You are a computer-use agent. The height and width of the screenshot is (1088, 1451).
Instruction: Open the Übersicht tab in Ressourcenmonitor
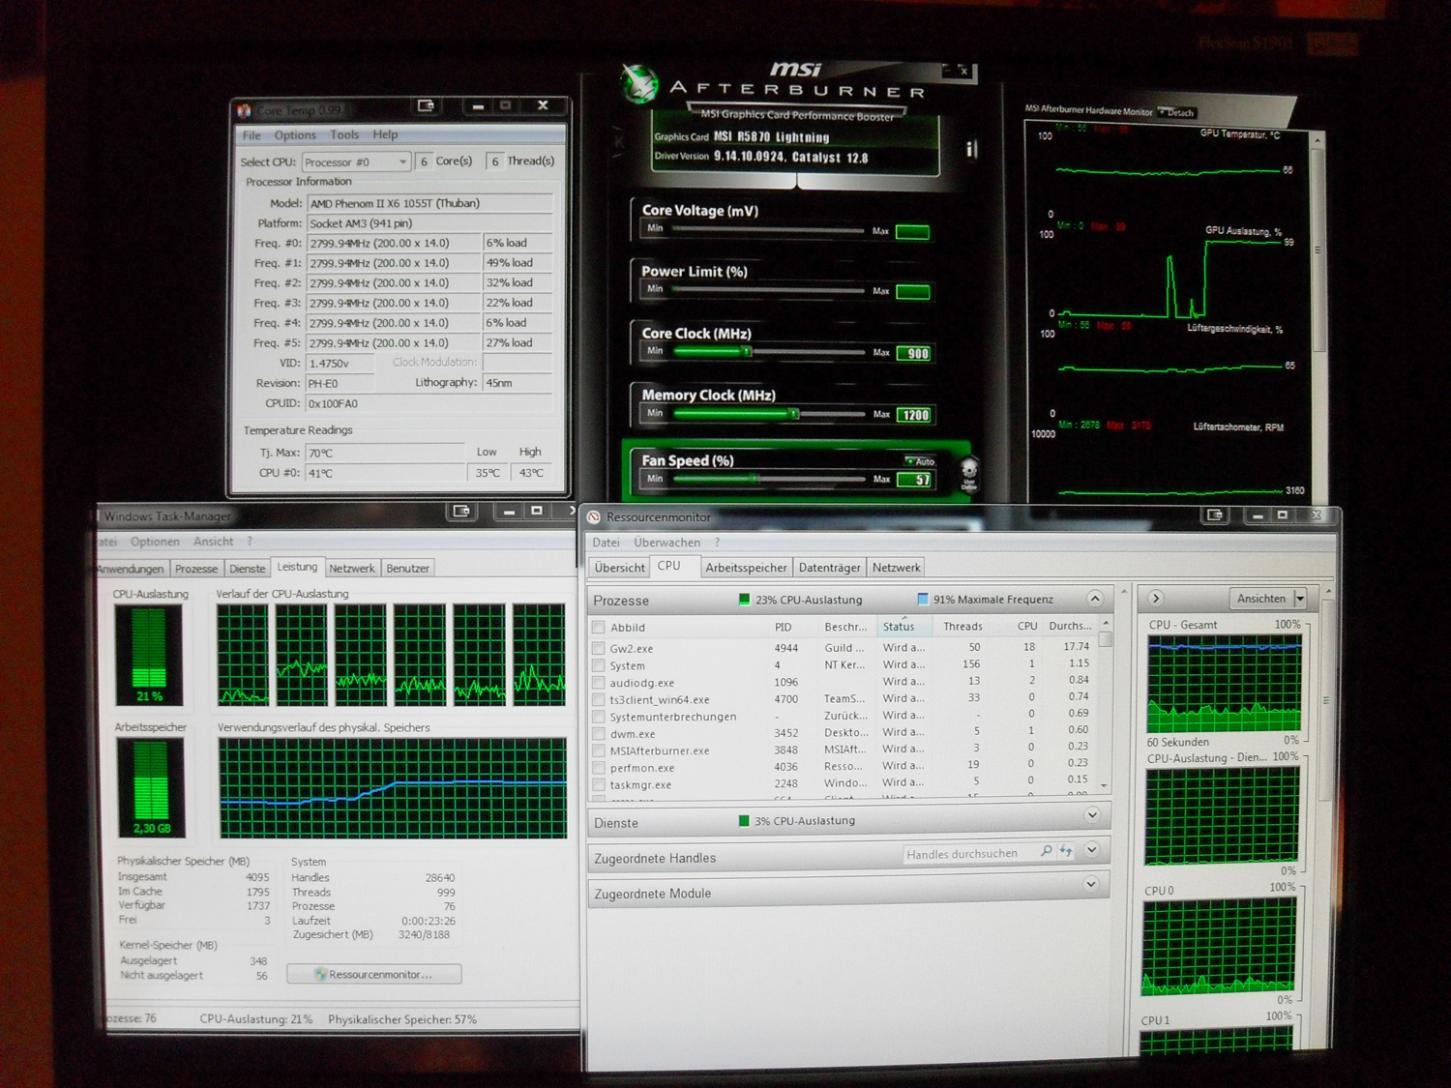click(x=620, y=567)
